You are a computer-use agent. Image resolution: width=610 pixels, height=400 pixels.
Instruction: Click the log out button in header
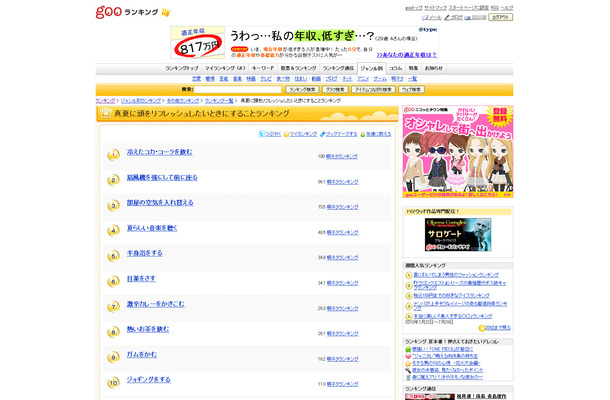pos(501,17)
